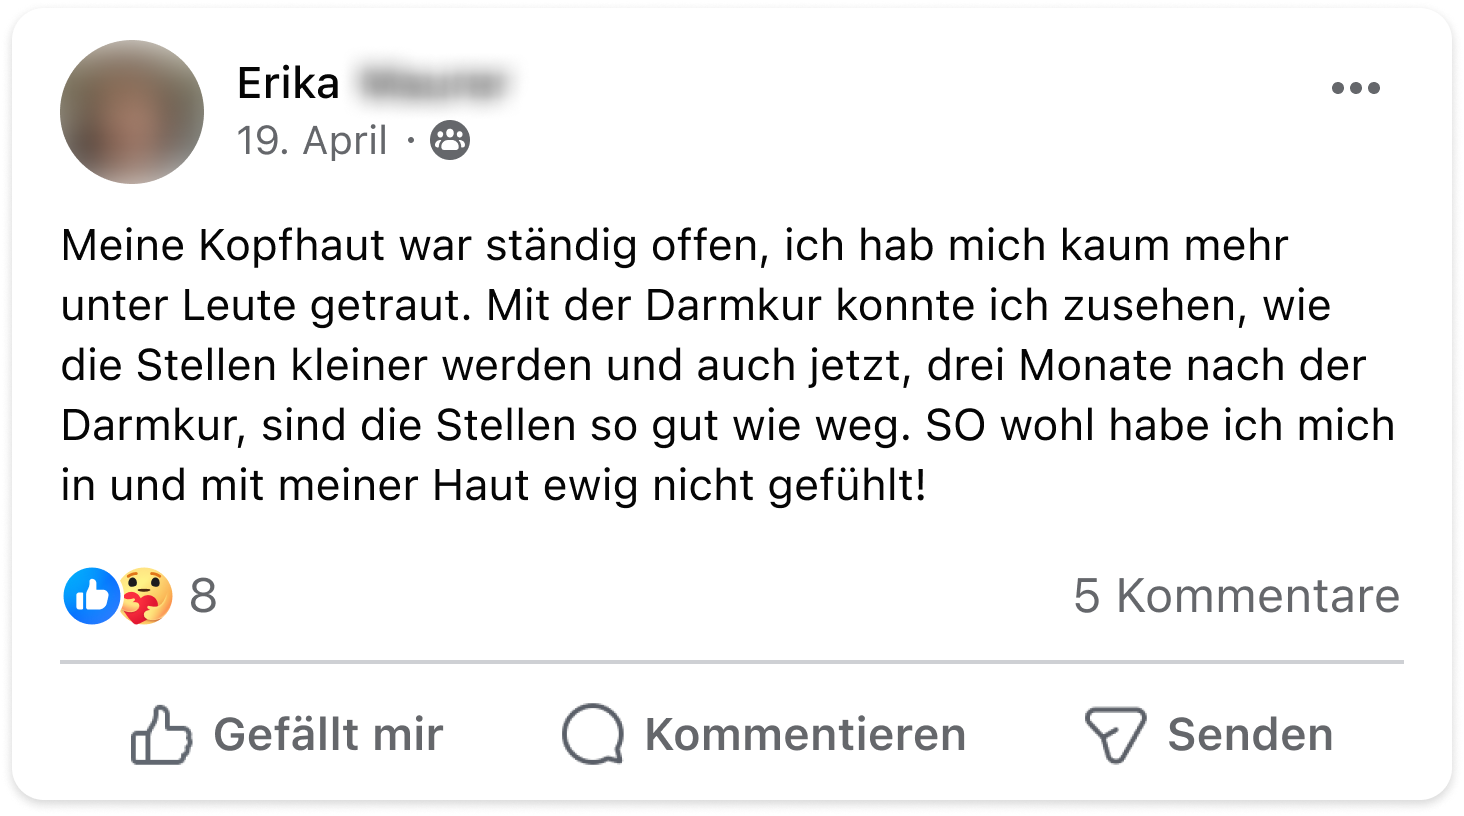Click the post's first line about Kopfhaut
The image size is (1464, 816).
674,246
